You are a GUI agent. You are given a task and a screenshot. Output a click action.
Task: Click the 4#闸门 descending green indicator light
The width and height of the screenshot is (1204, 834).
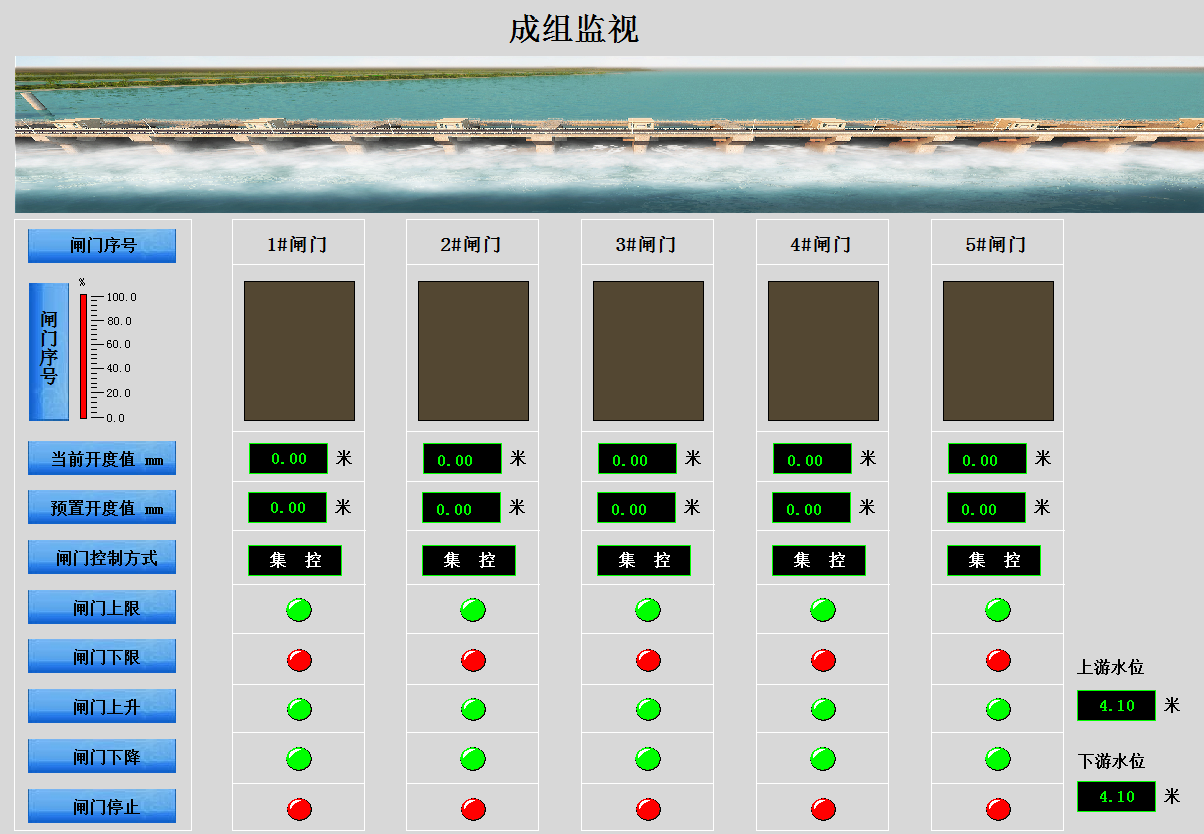(x=823, y=759)
